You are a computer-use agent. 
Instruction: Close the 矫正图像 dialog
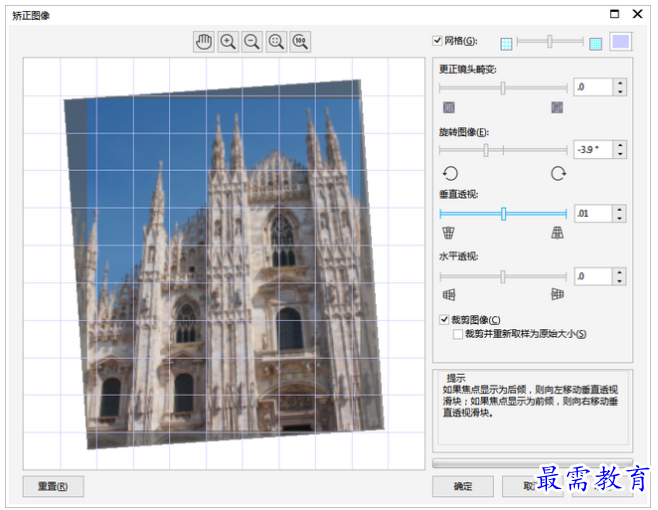coord(637,14)
